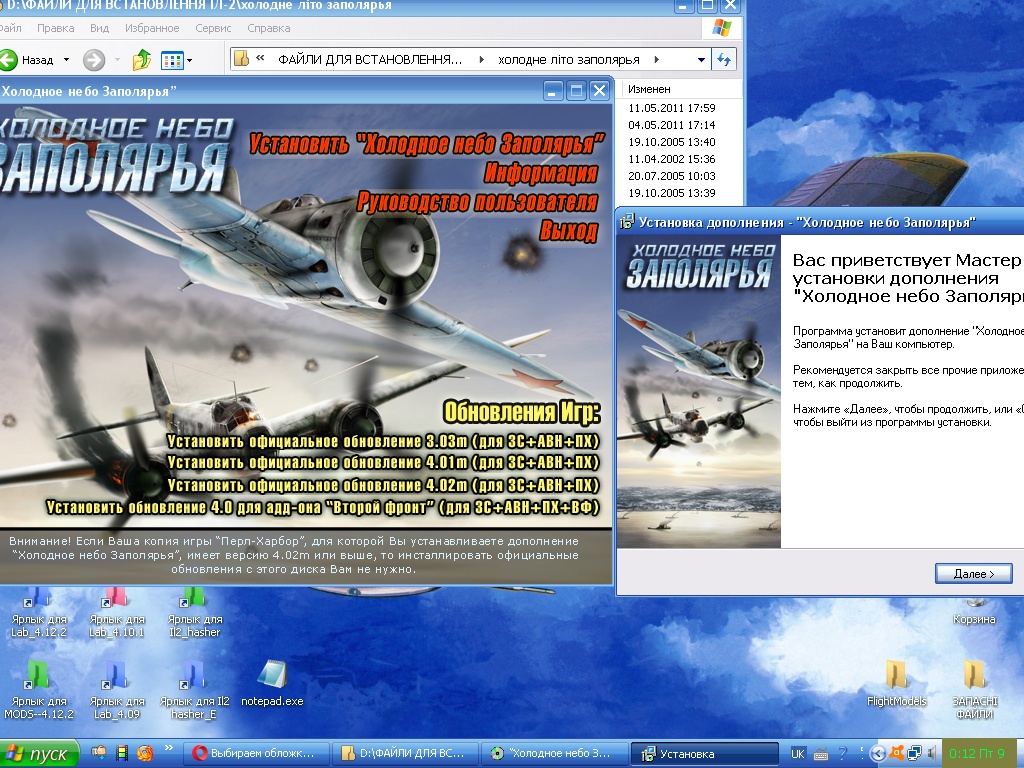This screenshot has width=1024, height=768.
Task: Click Далее button in setup wizard
Action: click(x=974, y=573)
